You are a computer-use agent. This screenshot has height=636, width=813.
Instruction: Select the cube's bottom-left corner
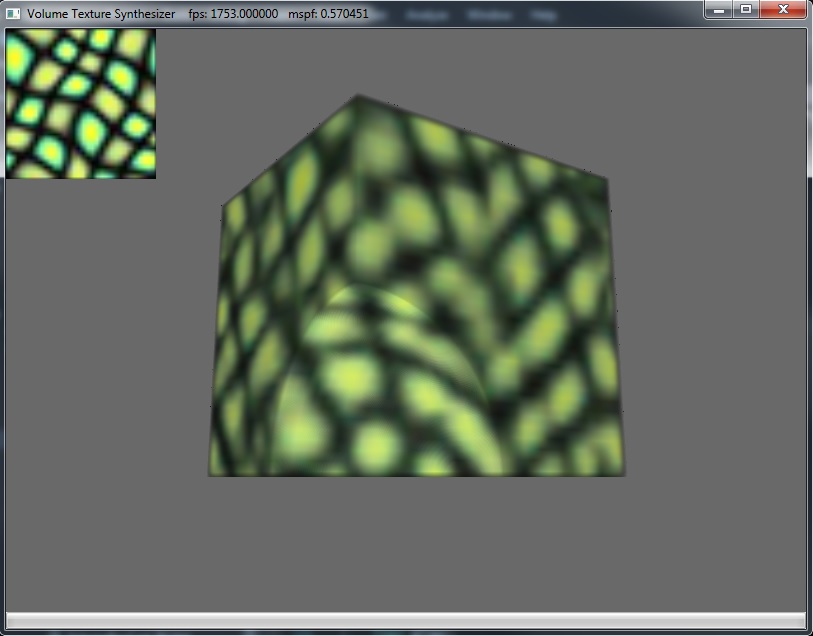(x=210, y=473)
